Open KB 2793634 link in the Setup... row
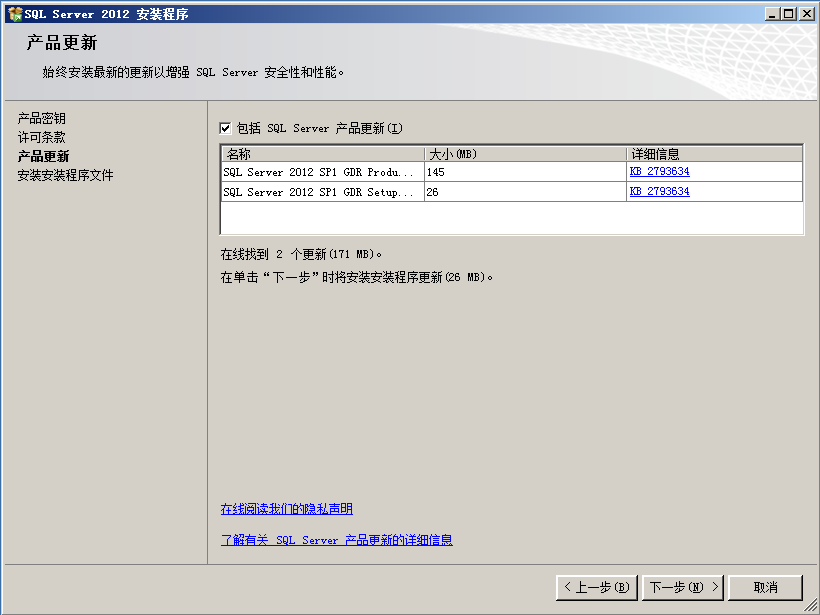 659,191
